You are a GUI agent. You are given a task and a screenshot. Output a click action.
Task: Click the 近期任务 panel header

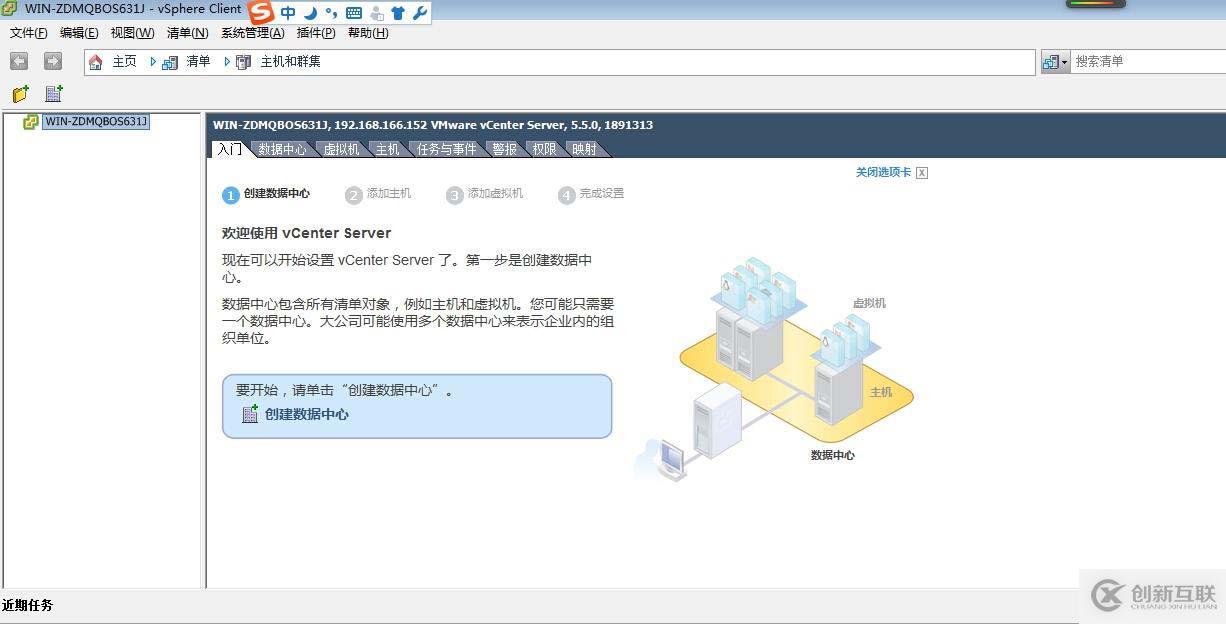pyautogui.click(x=28, y=605)
